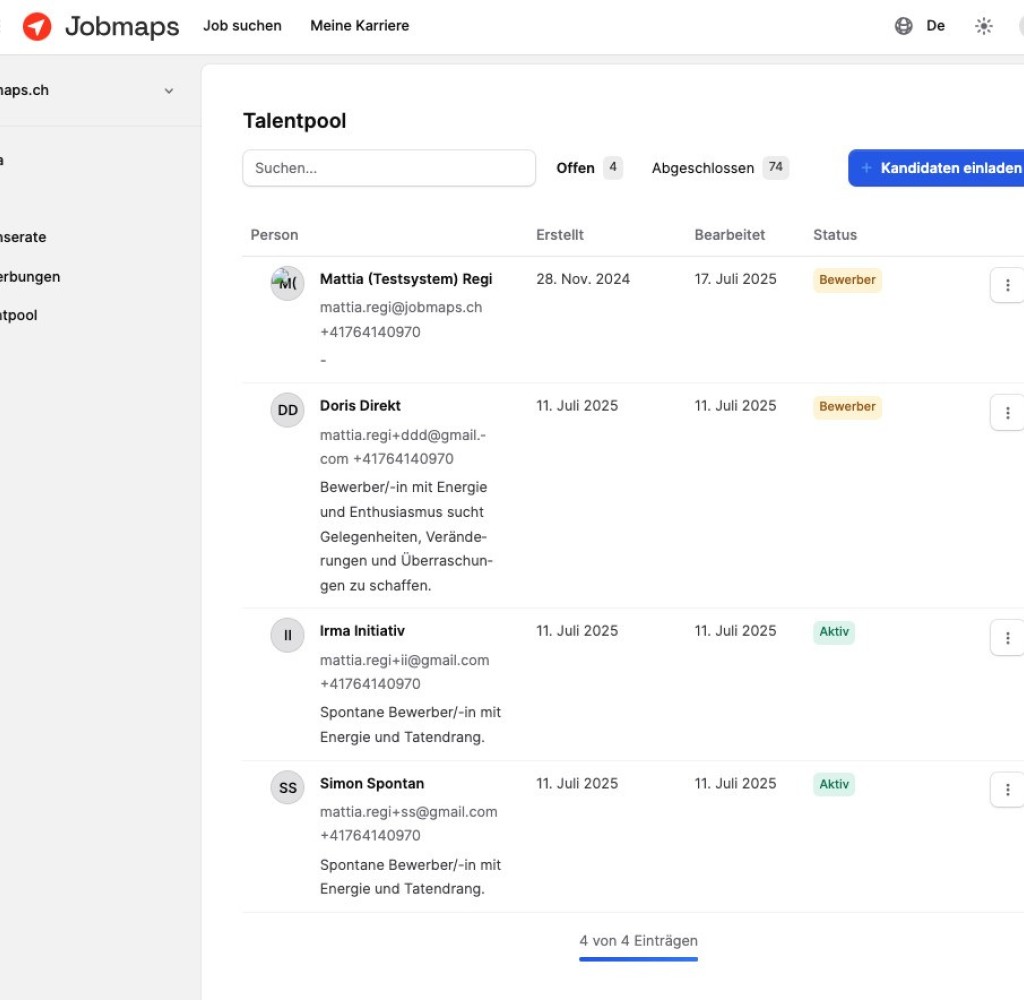Screen dimensions: 1024x1000
Task: Click the globe language icon
Action: (903, 26)
